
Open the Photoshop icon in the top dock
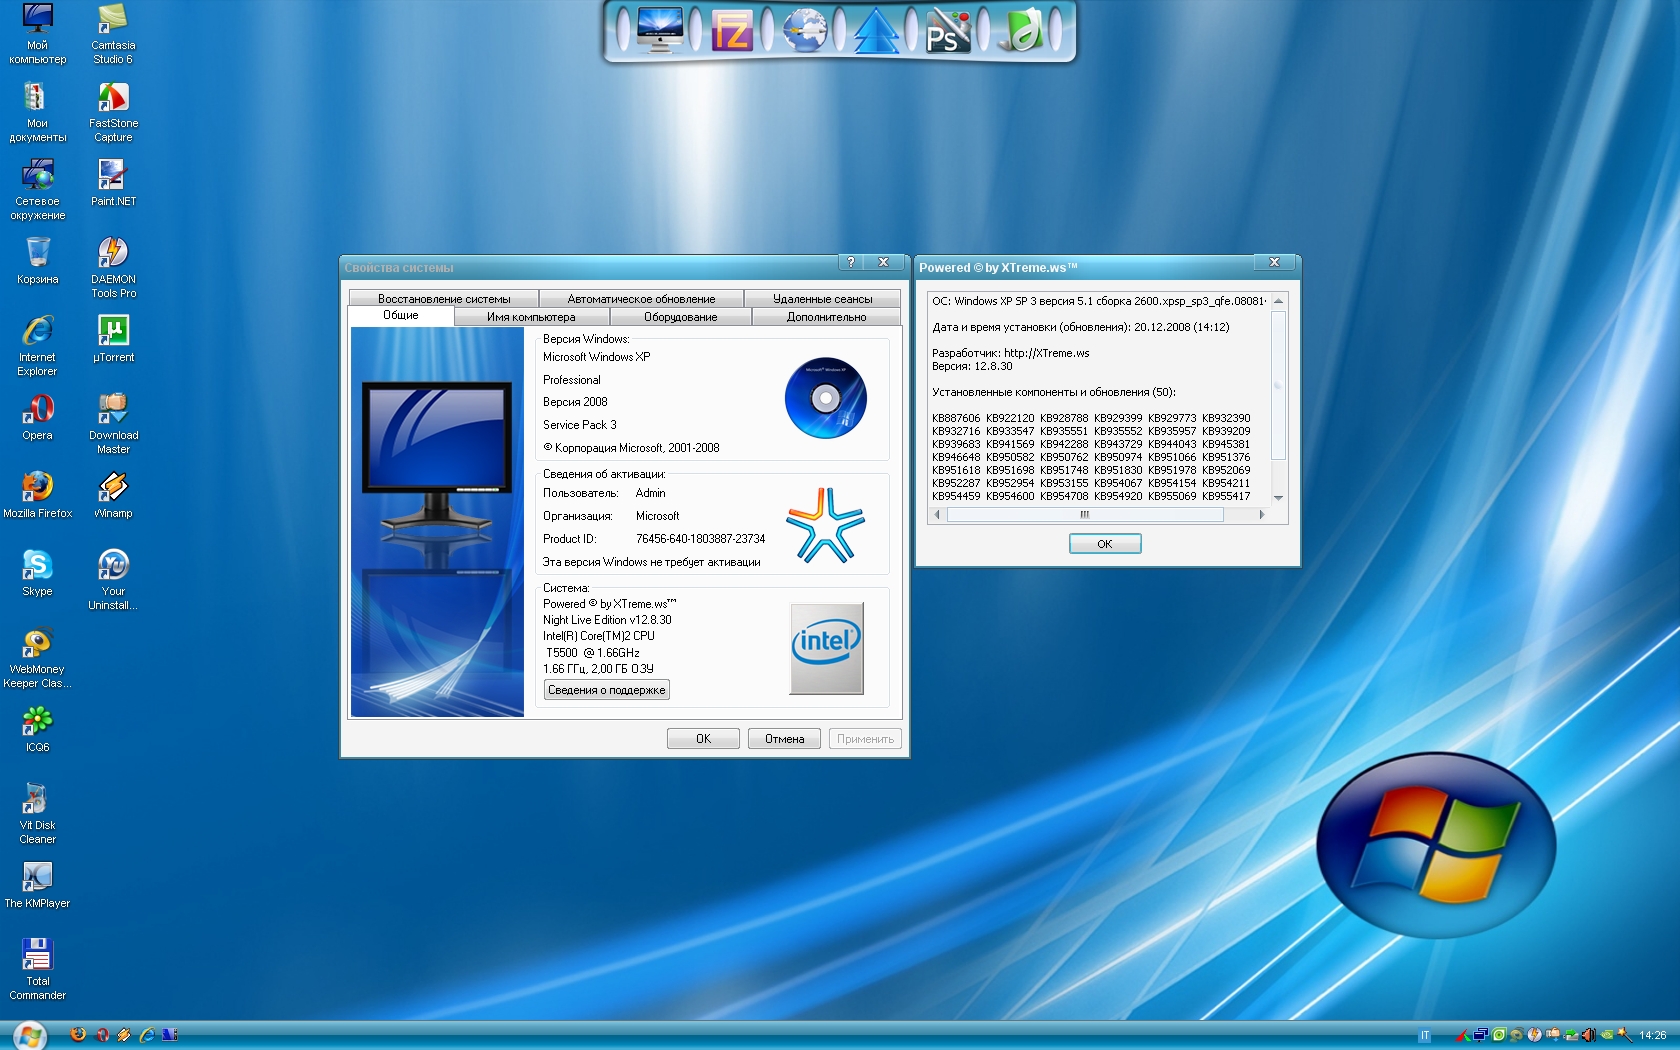(947, 31)
